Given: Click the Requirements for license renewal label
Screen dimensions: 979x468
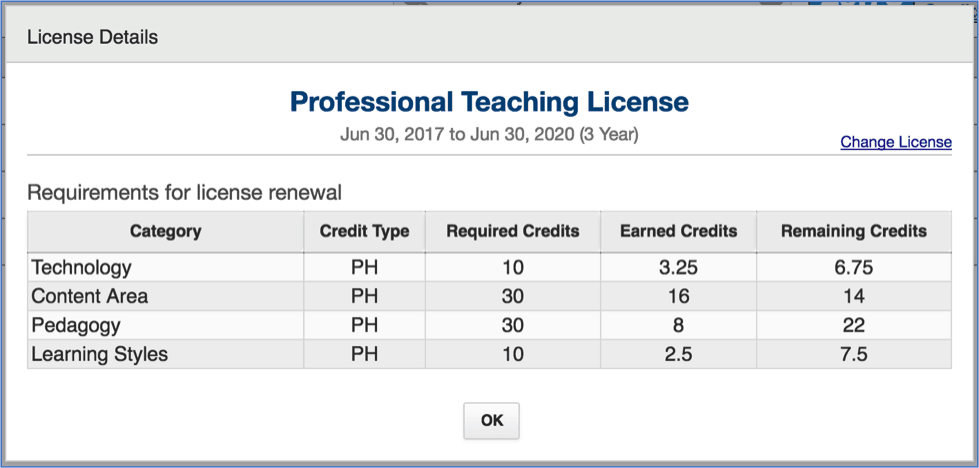Looking at the screenshot, I should [184, 192].
